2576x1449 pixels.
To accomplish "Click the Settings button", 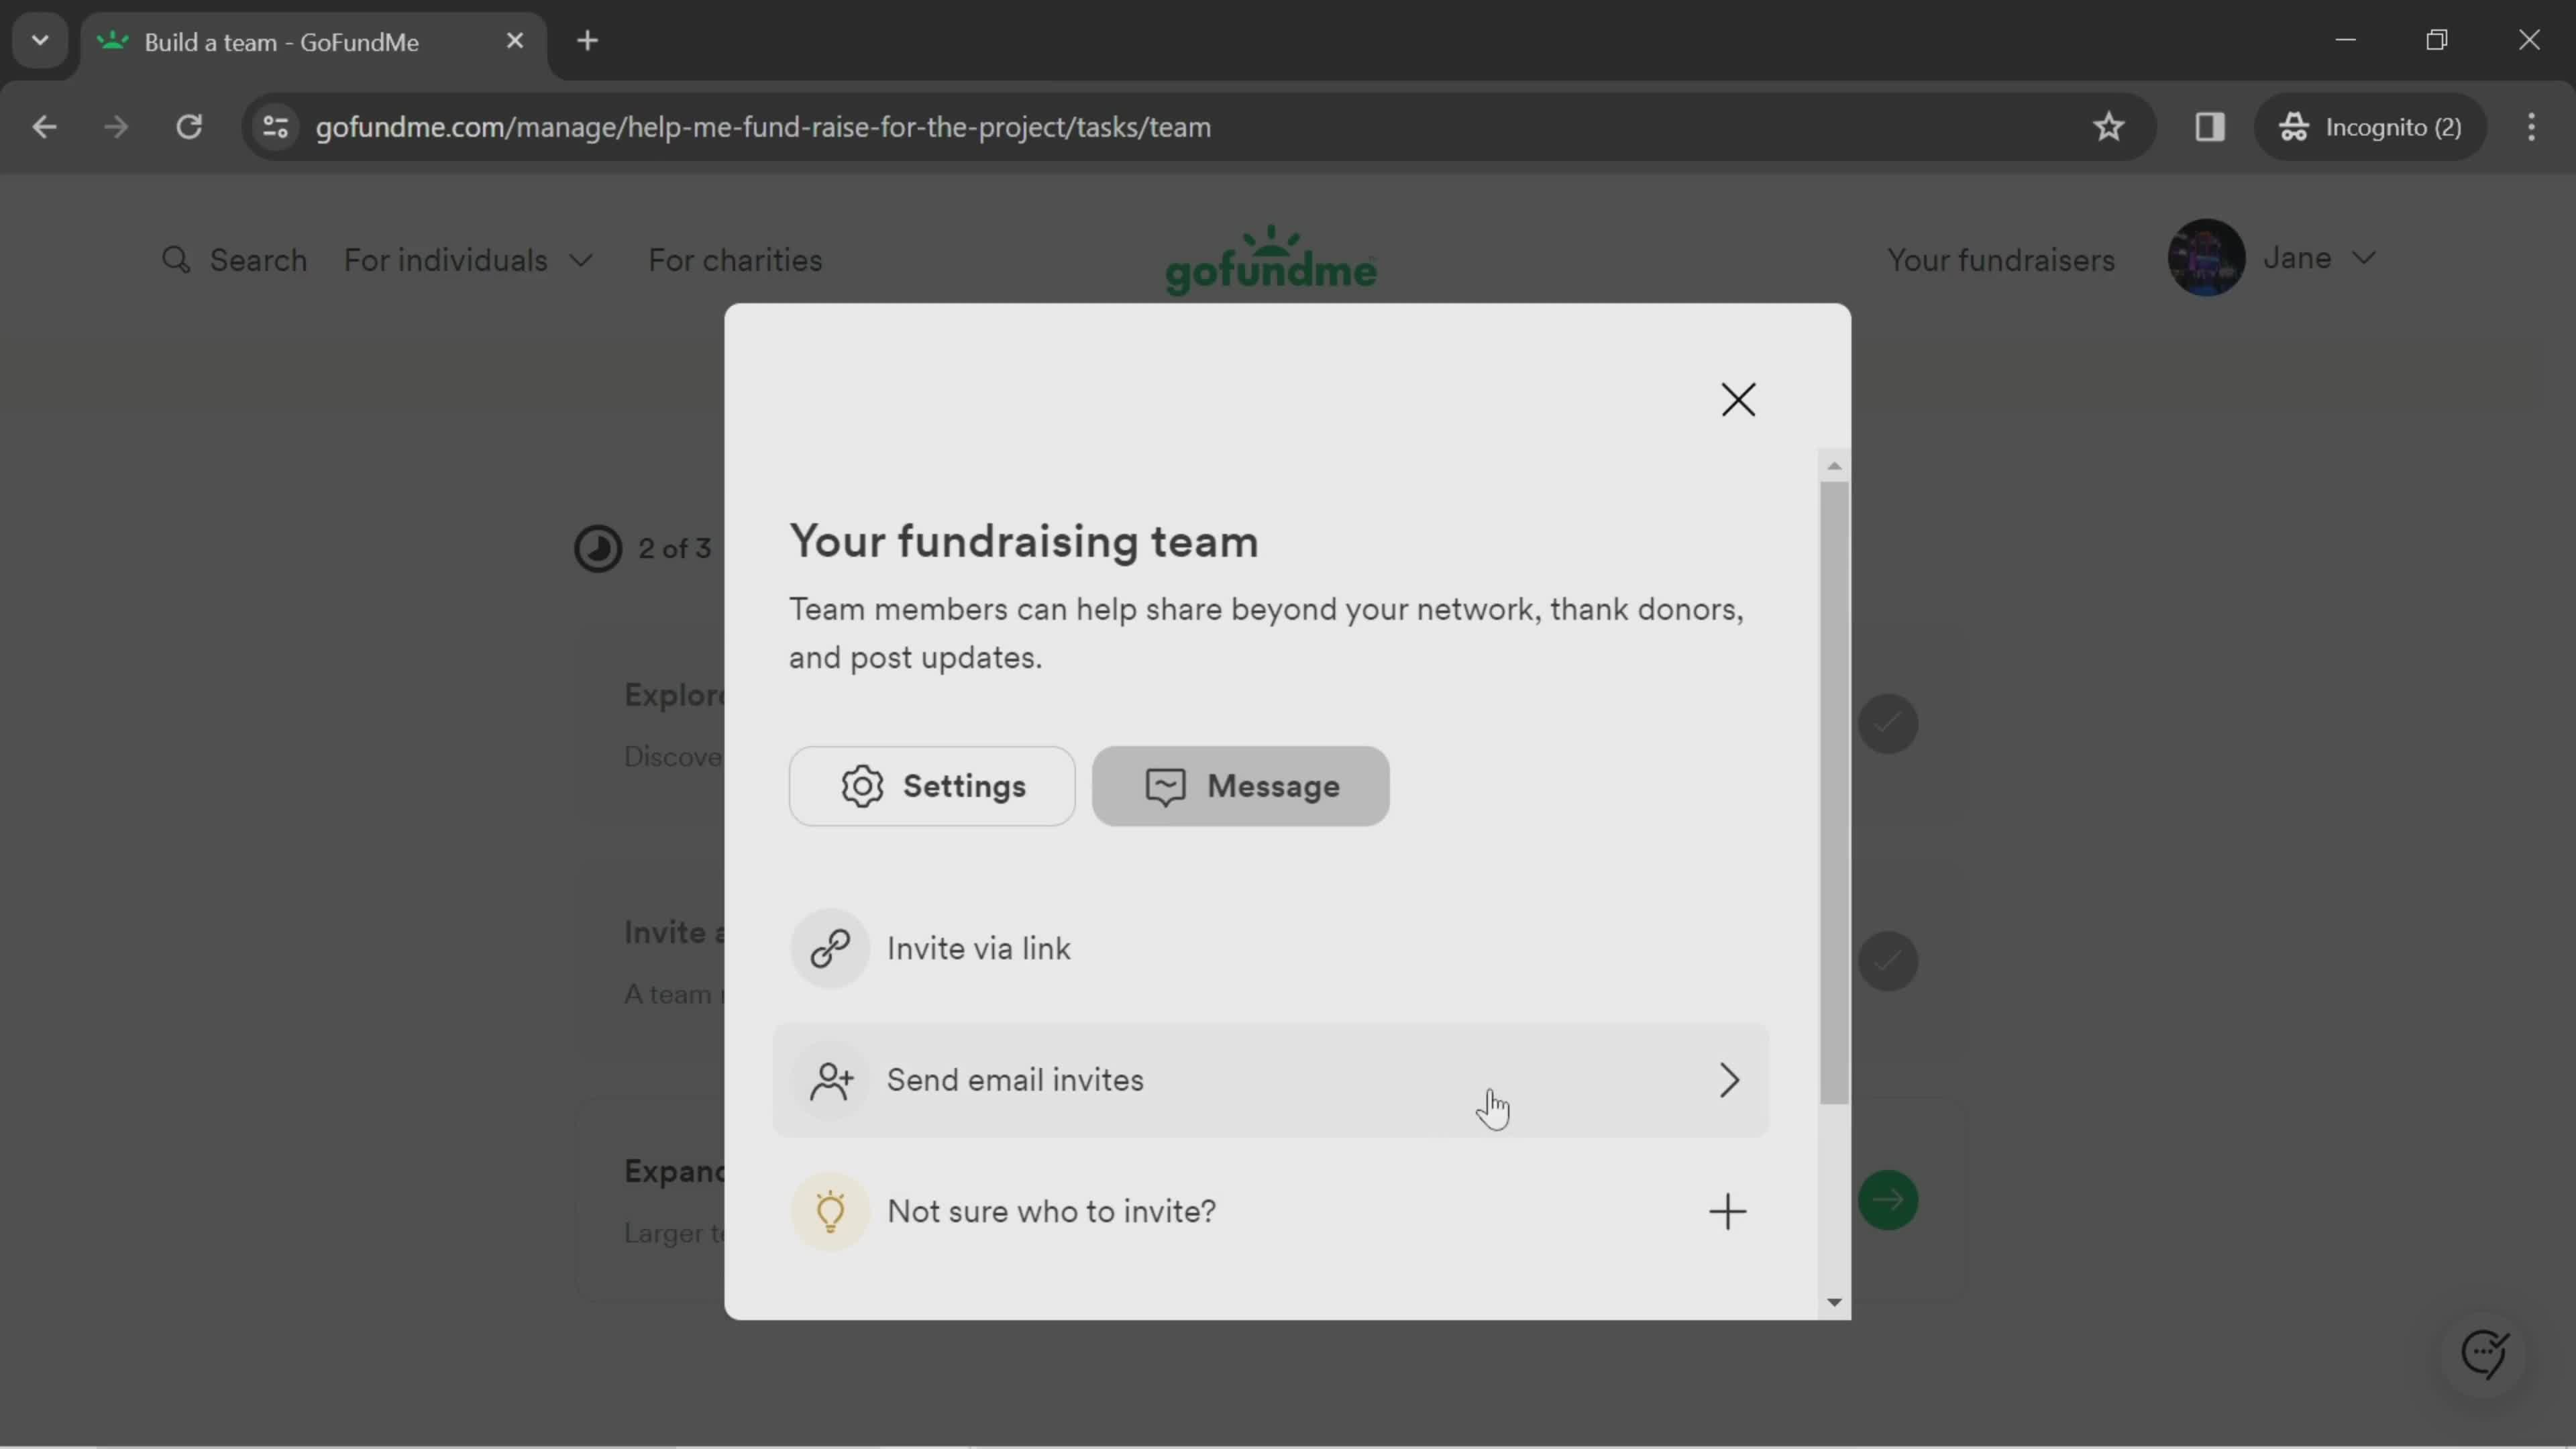I will pos(932,786).
